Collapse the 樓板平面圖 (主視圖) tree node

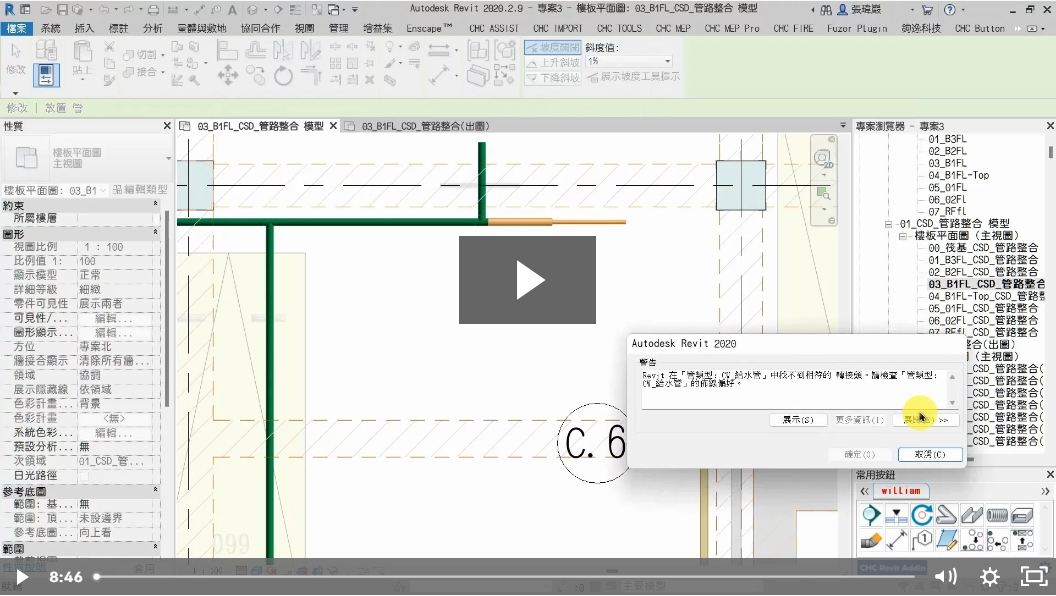[x=902, y=236]
